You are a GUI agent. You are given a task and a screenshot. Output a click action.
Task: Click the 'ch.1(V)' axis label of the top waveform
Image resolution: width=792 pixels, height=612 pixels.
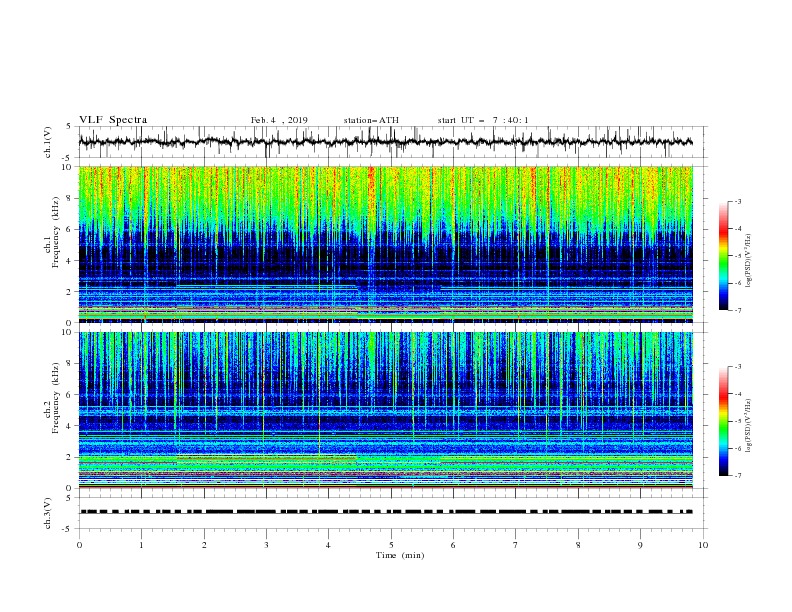tap(48, 142)
